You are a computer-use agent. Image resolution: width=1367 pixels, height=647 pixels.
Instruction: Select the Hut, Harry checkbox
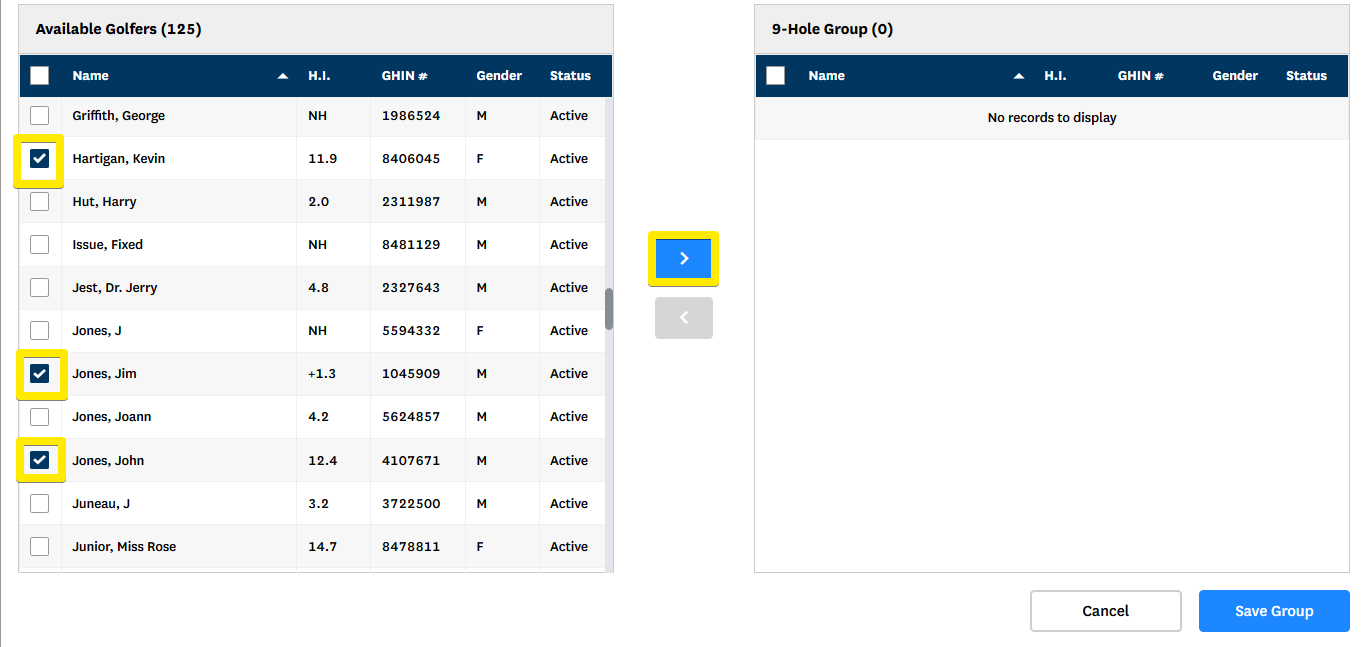pos(39,202)
